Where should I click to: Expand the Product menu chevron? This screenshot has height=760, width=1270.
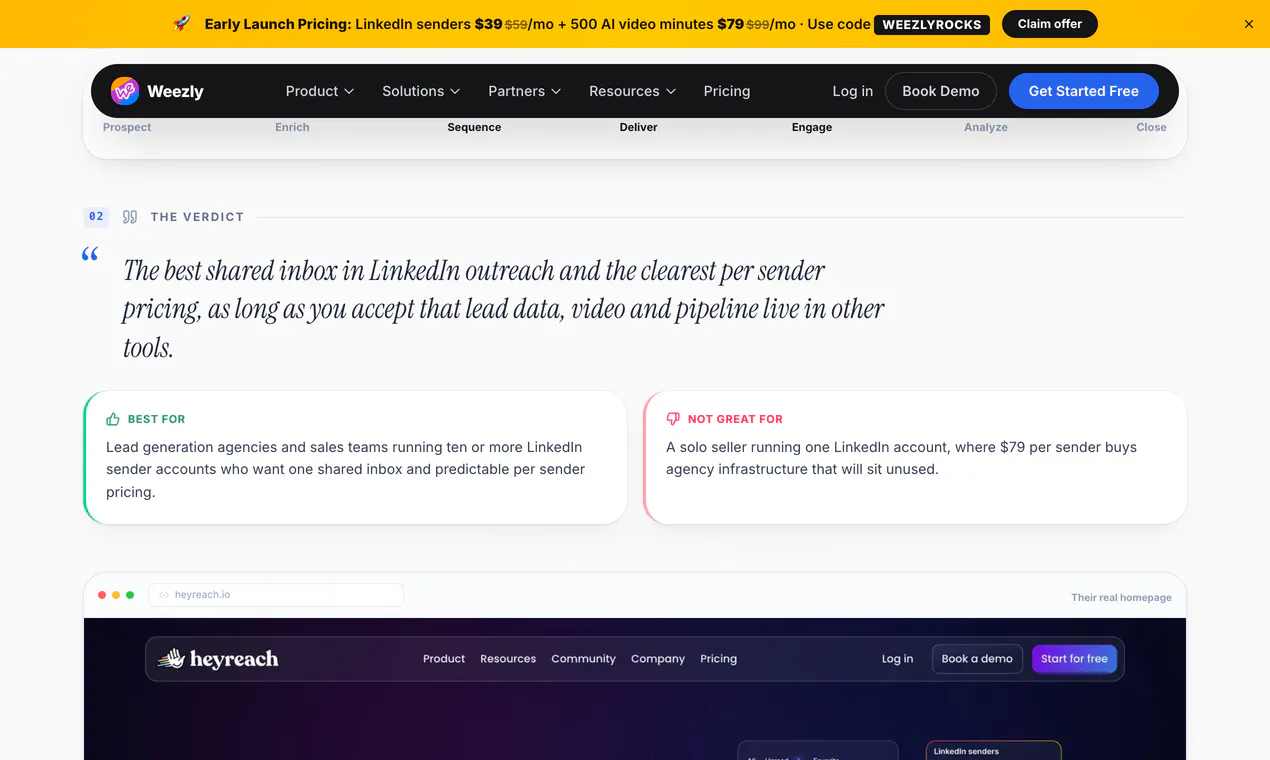pyautogui.click(x=349, y=91)
